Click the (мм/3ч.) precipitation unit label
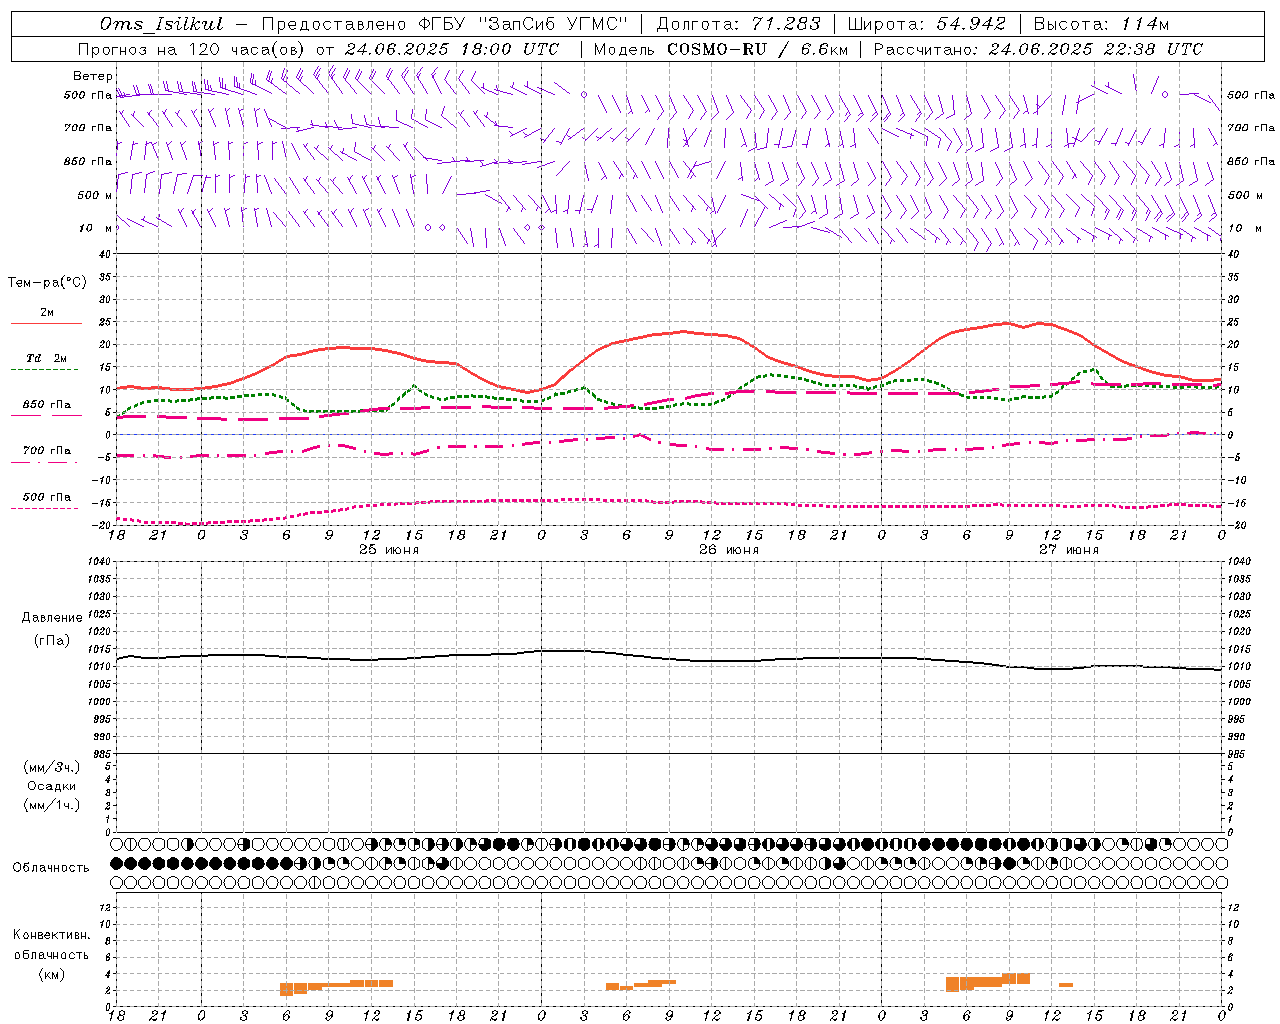 point(52,767)
